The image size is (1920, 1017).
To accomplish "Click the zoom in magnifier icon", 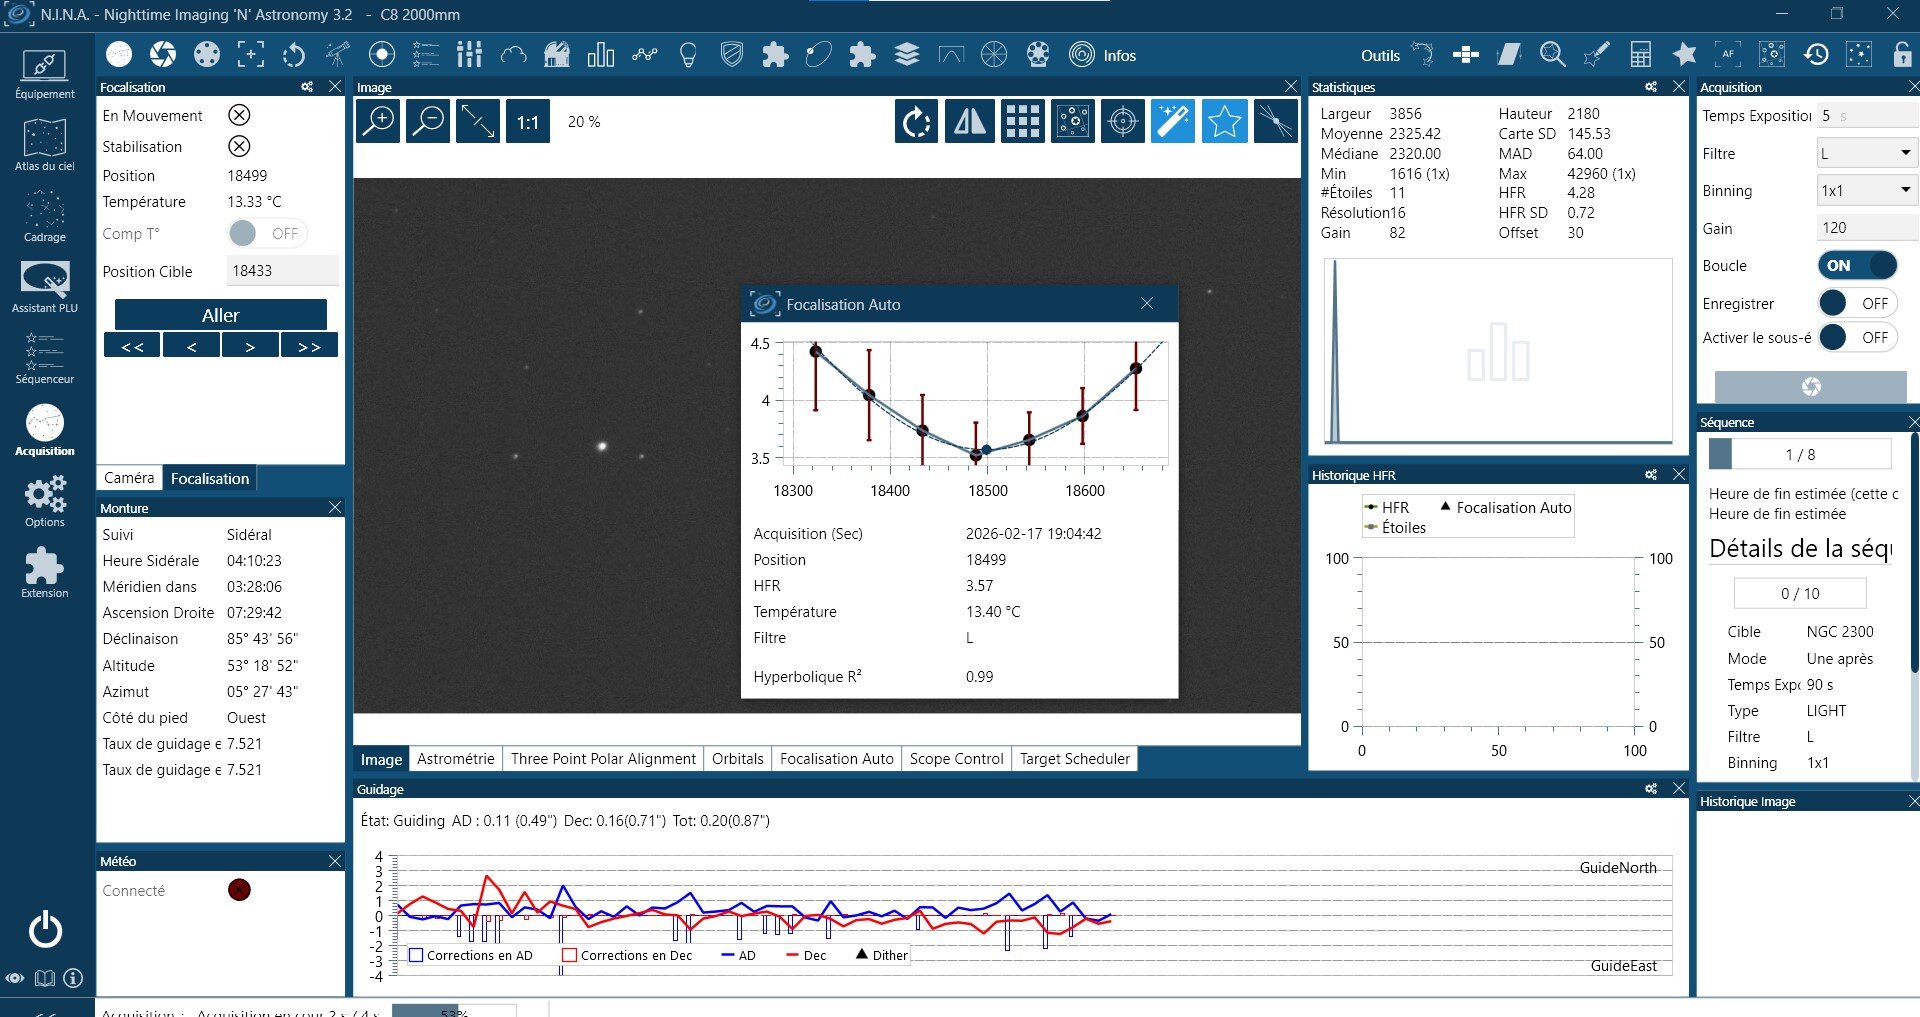I will tap(379, 122).
